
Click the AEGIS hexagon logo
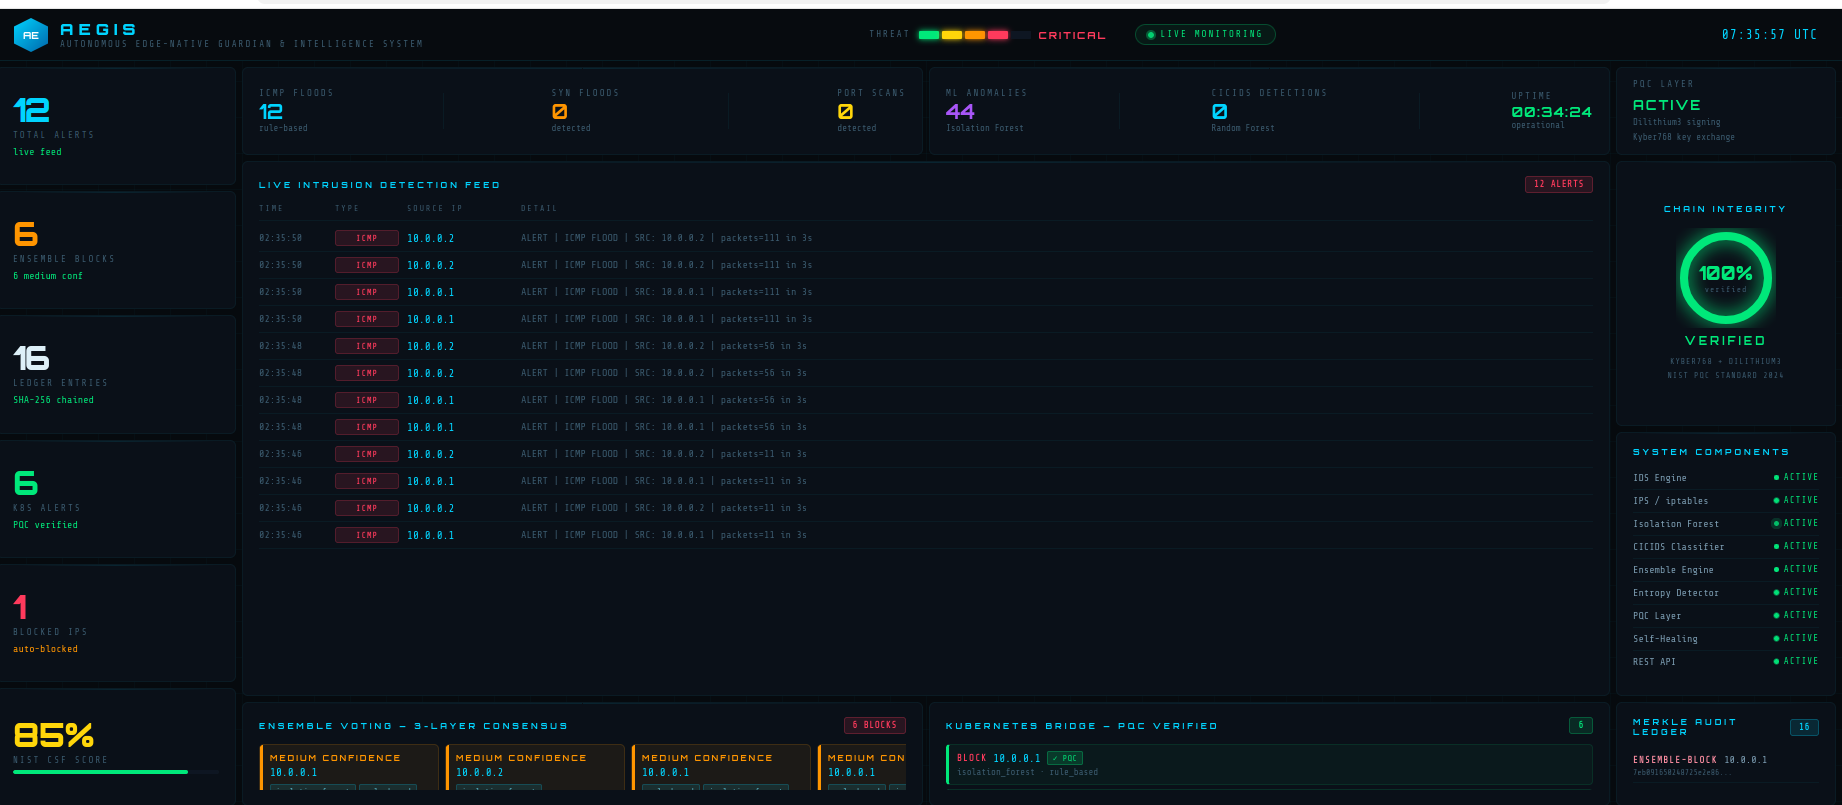click(31, 35)
